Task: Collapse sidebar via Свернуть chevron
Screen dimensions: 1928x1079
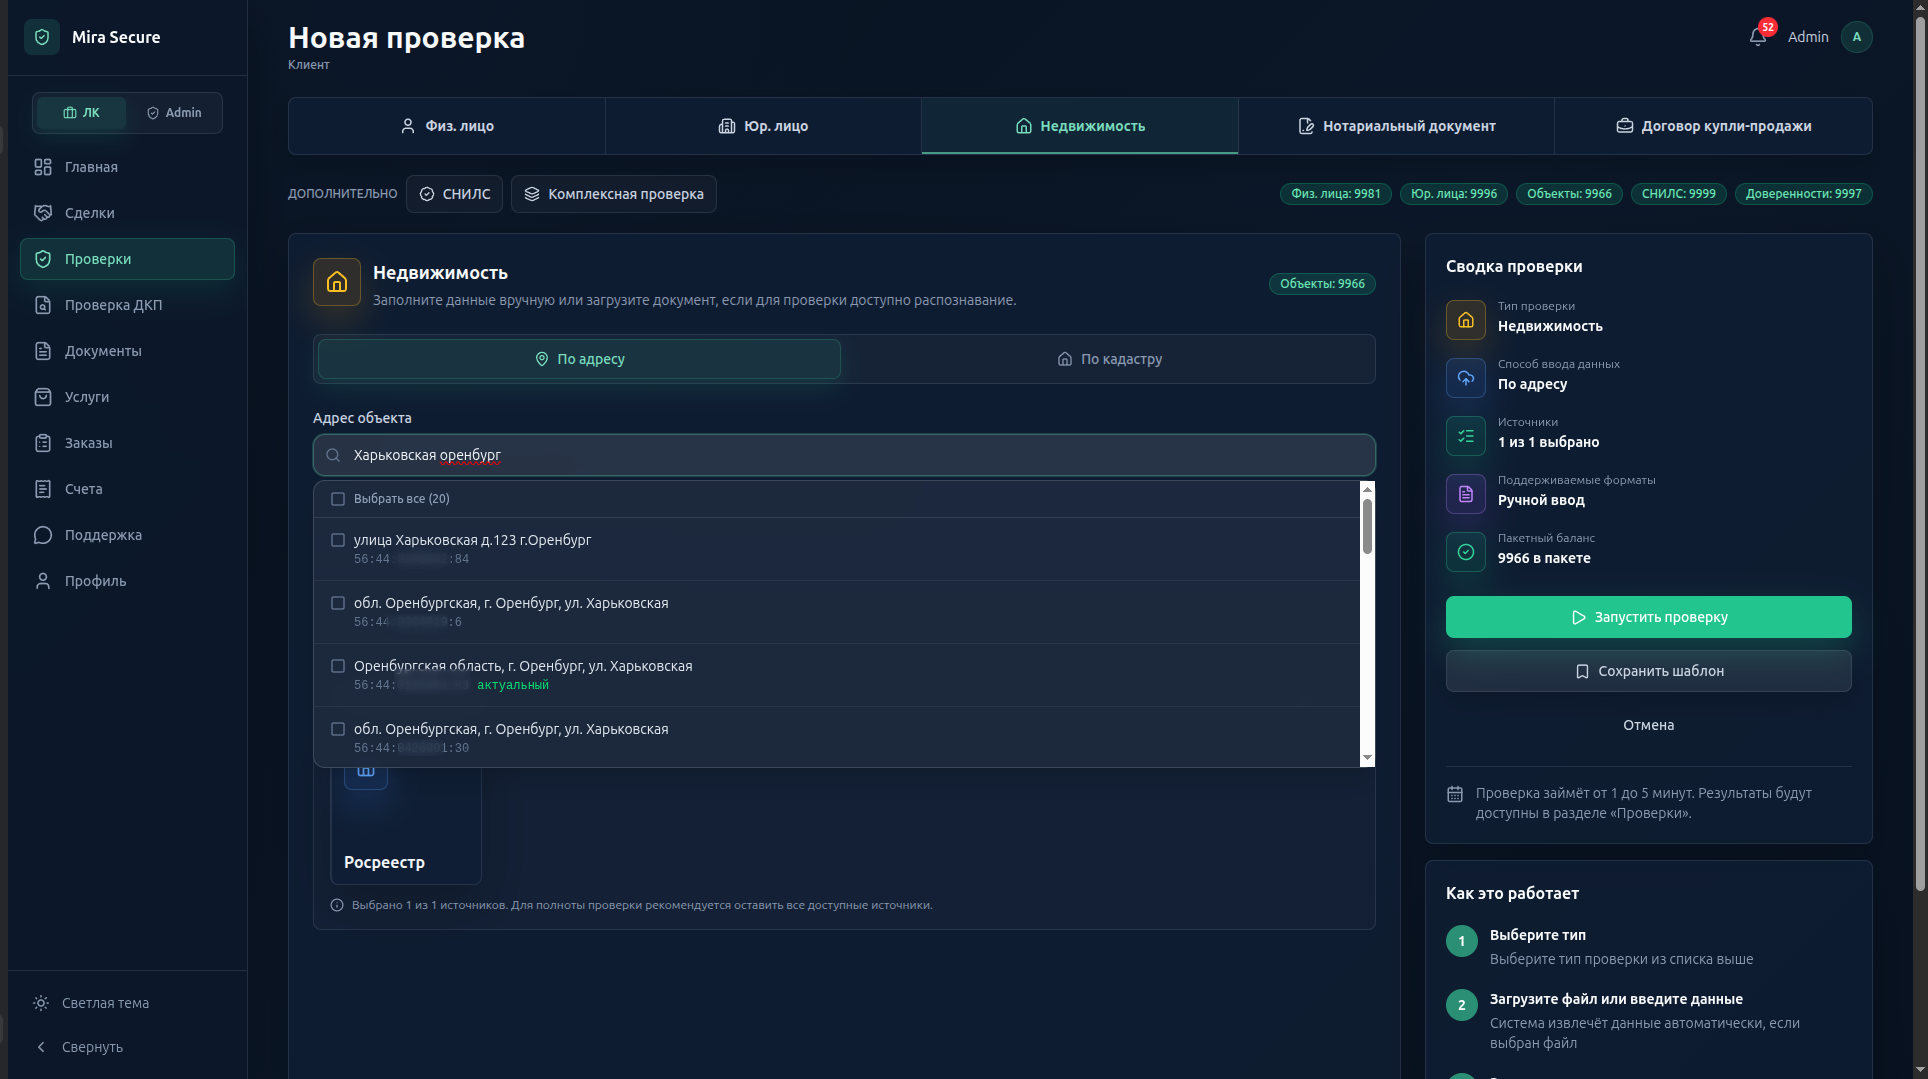Action: tap(41, 1047)
